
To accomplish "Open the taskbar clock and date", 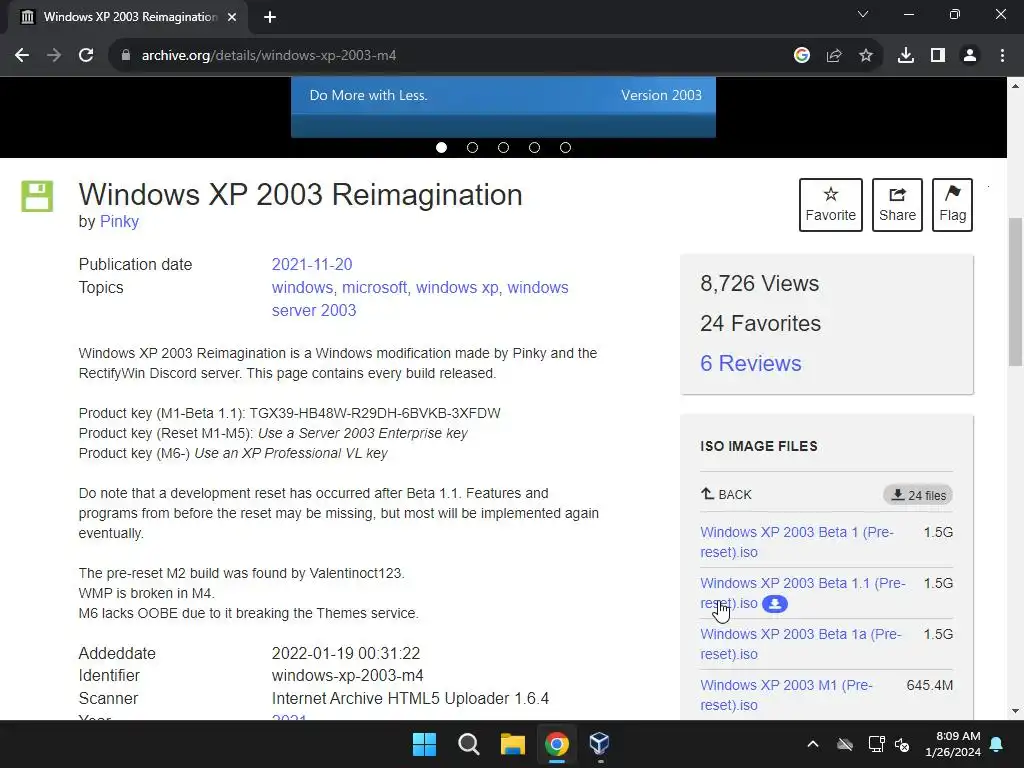I will click(x=953, y=744).
